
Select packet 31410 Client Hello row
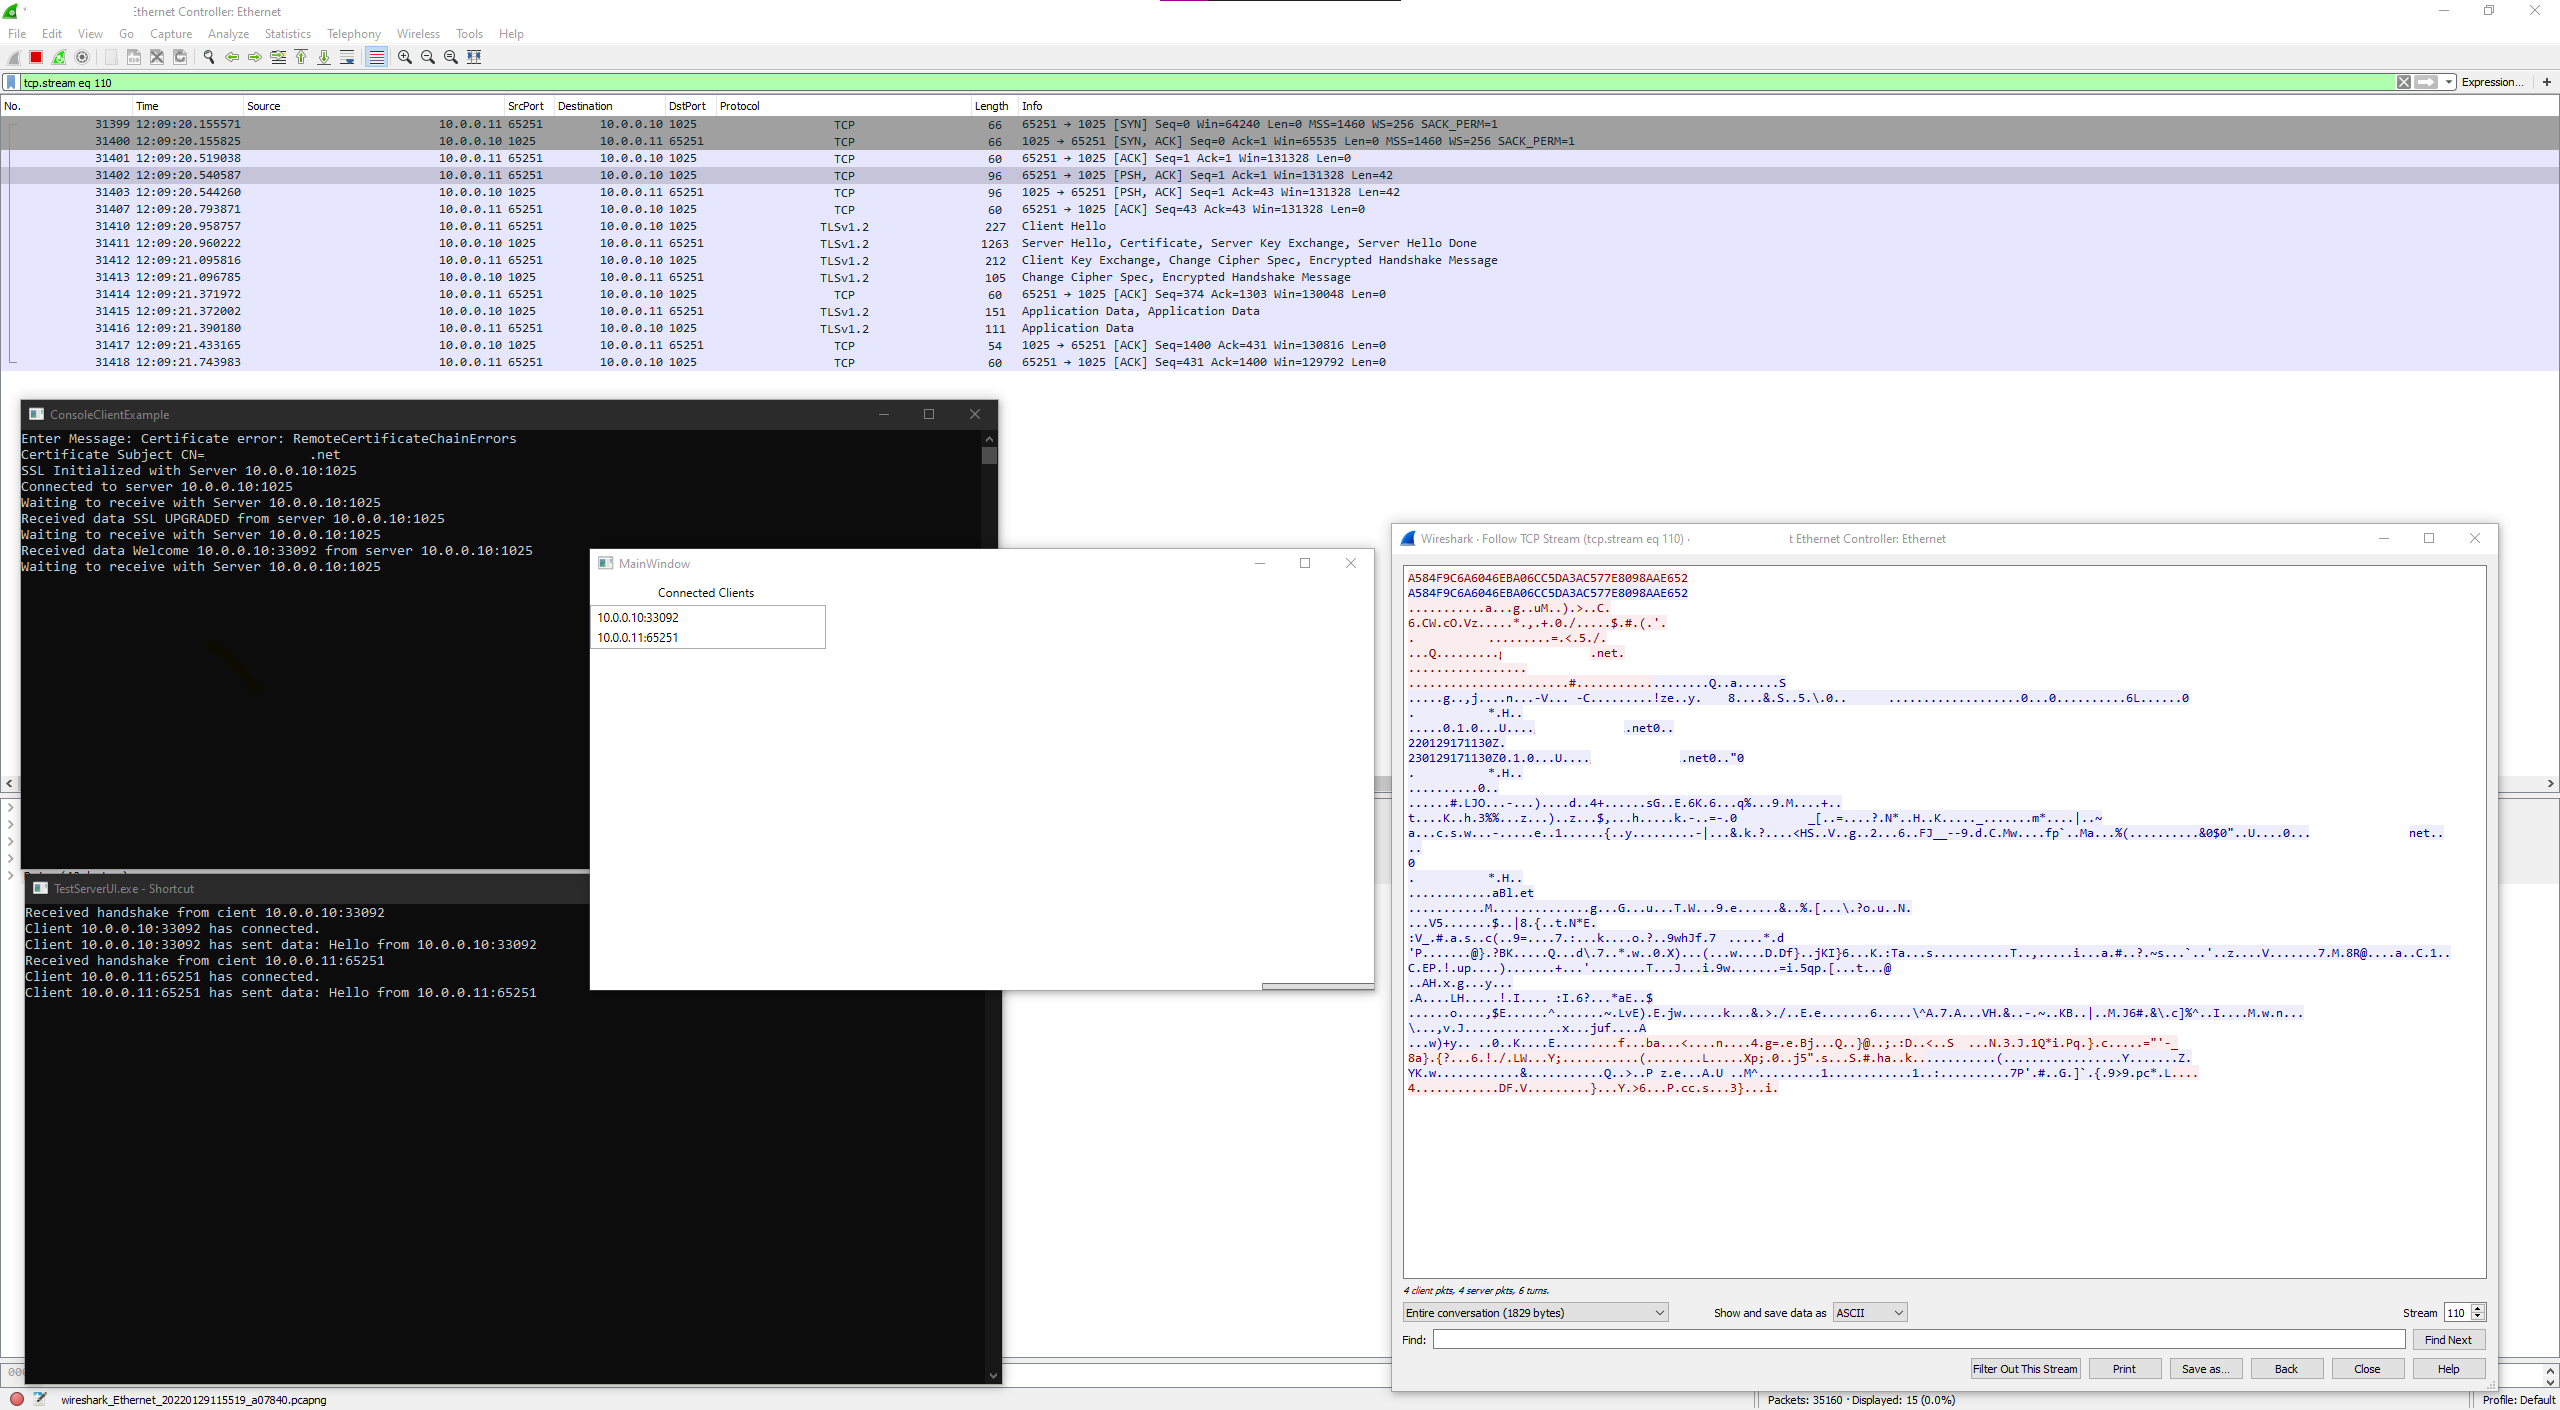[x=1280, y=226]
